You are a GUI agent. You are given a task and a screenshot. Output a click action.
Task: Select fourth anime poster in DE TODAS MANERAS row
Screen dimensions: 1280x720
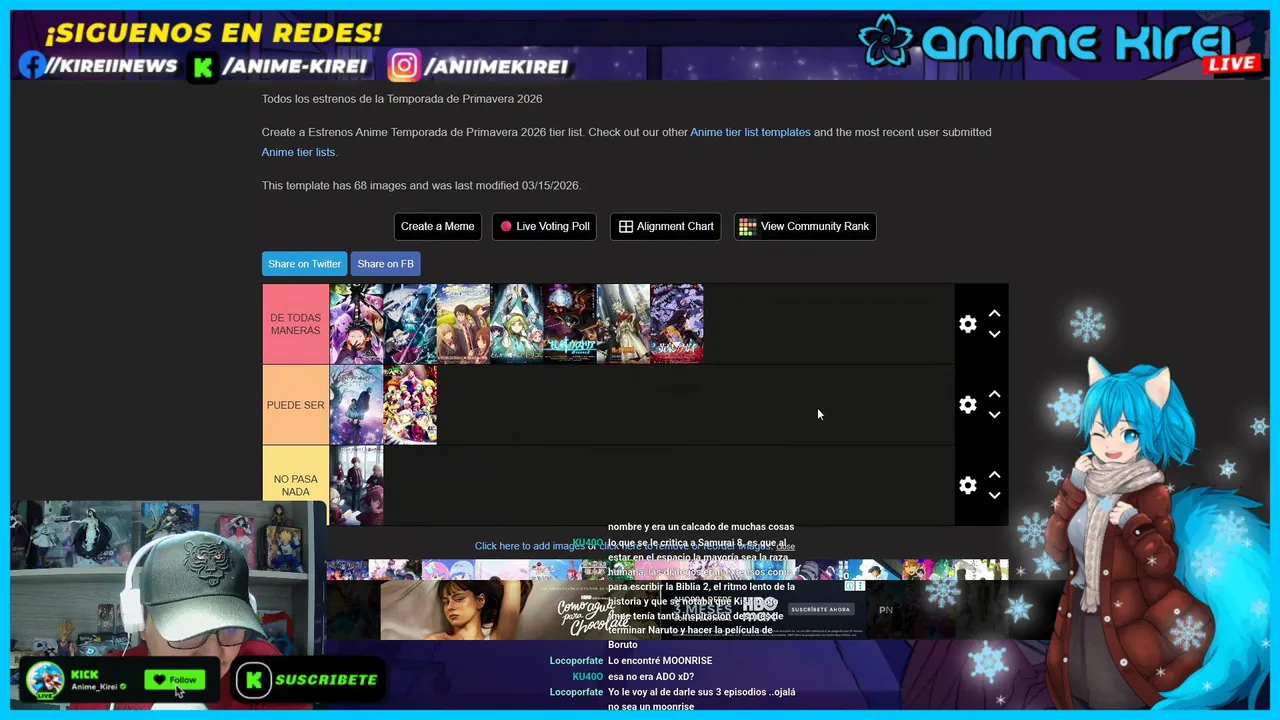click(x=516, y=324)
